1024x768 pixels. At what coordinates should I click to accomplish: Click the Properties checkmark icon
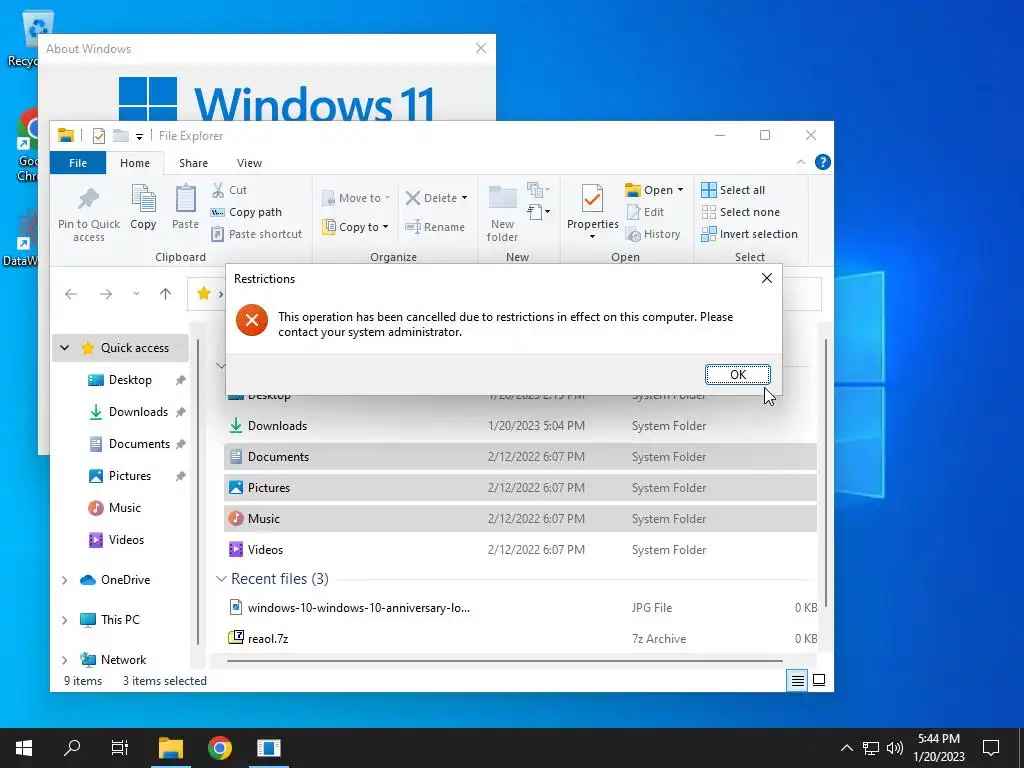click(592, 199)
